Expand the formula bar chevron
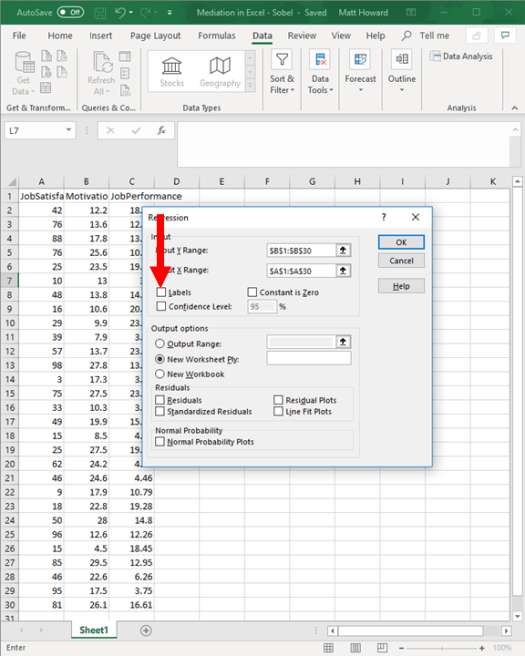This screenshot has height=656, width=525. point(515,130)
